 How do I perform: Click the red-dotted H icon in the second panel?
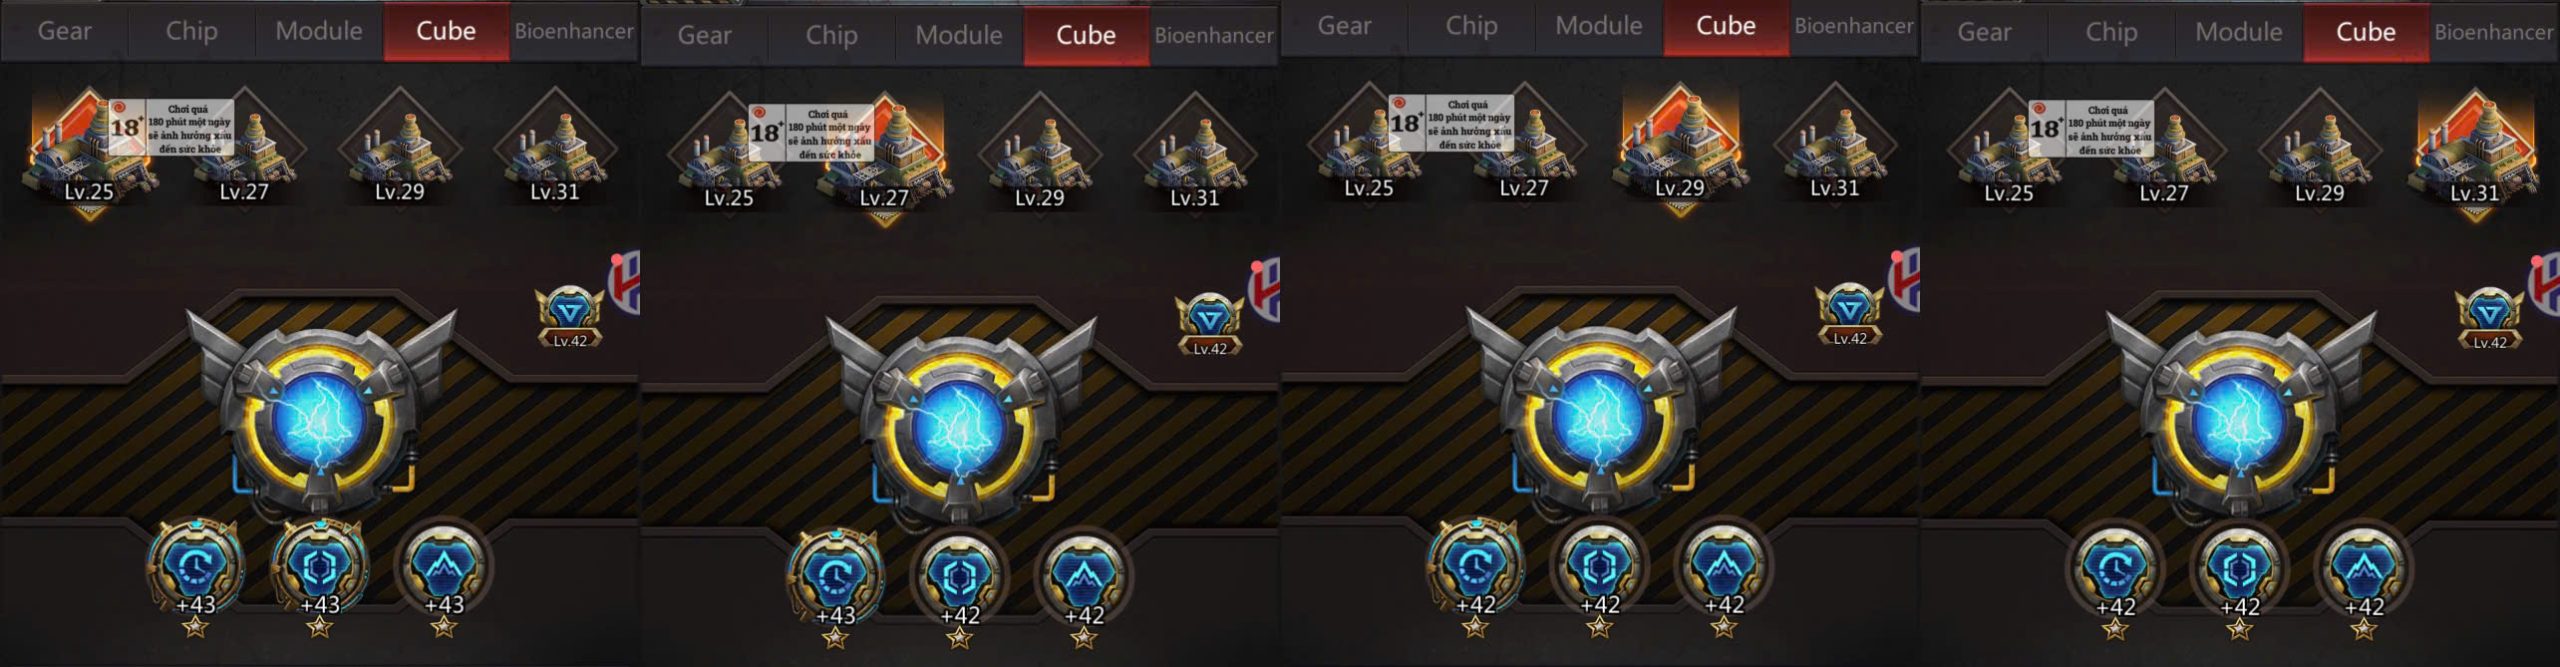tap(1263, 290)
